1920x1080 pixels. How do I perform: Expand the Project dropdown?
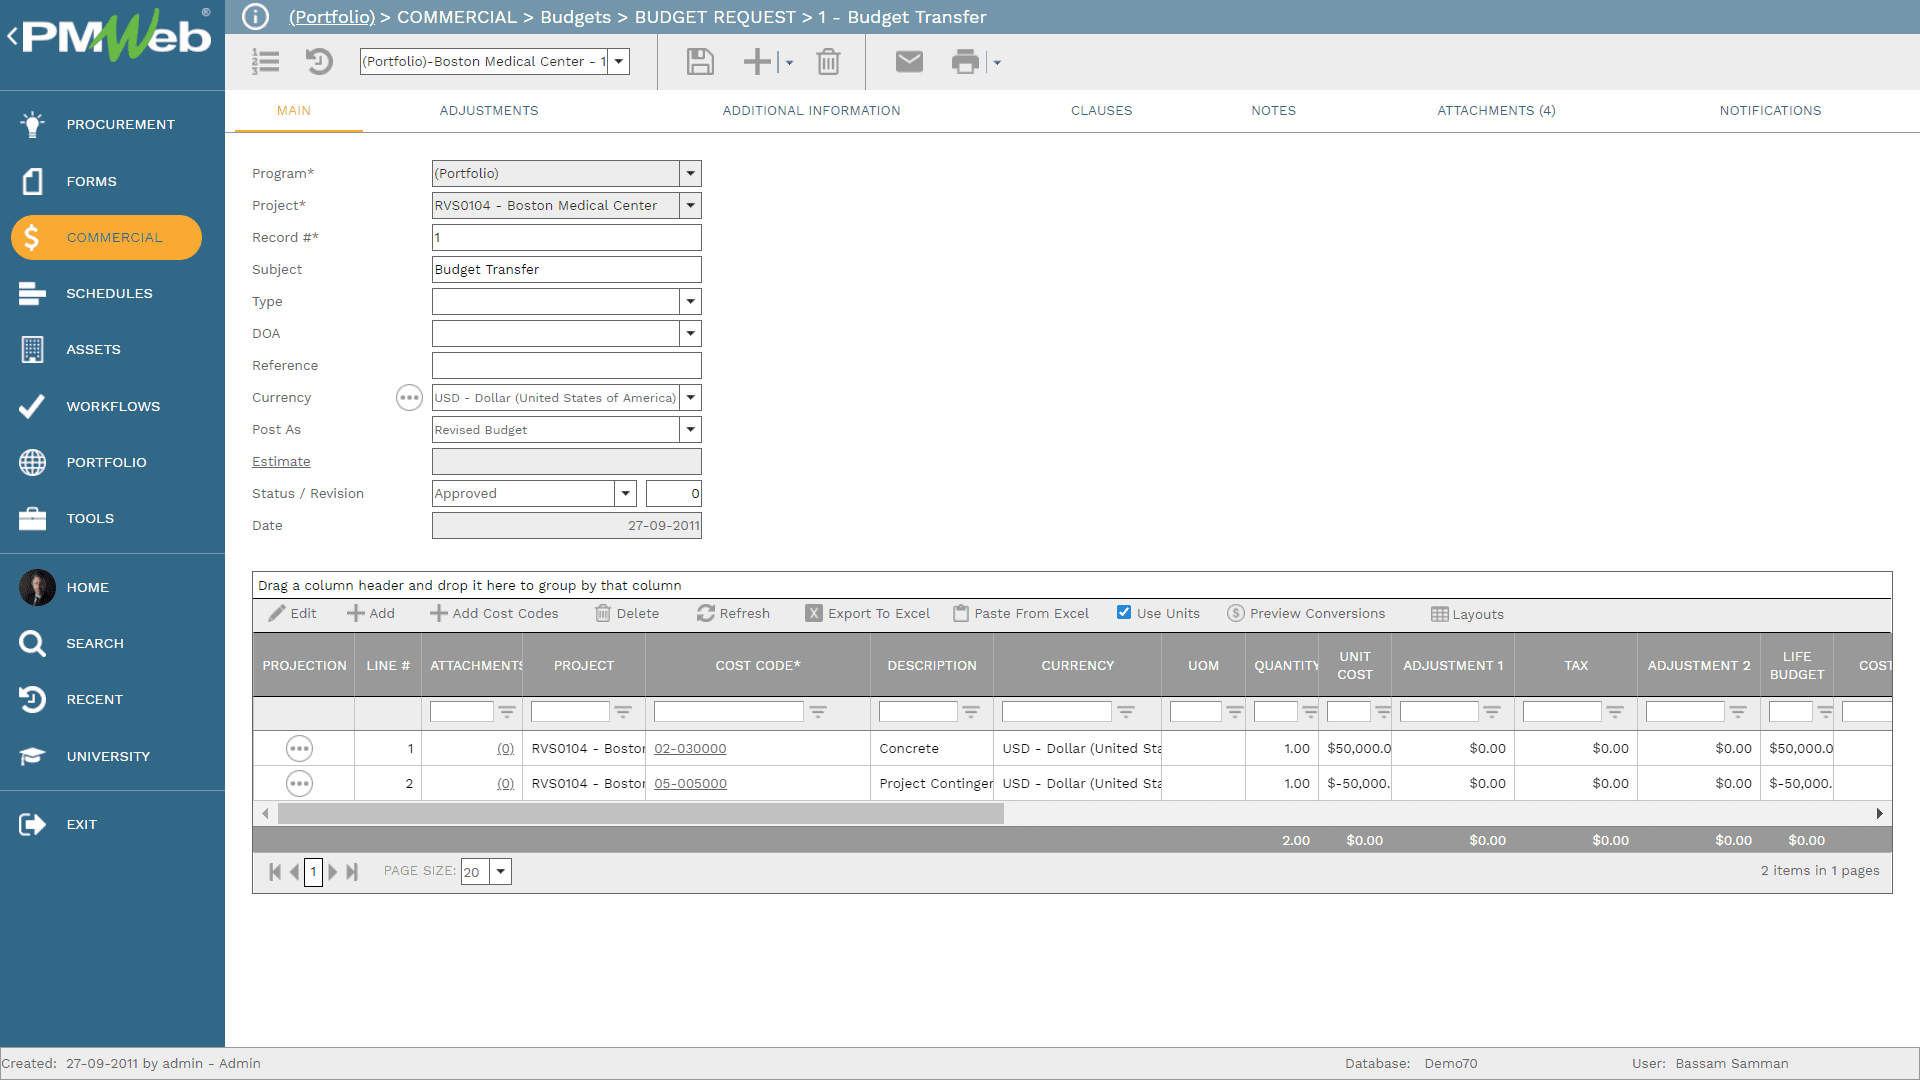click(690, 205)
